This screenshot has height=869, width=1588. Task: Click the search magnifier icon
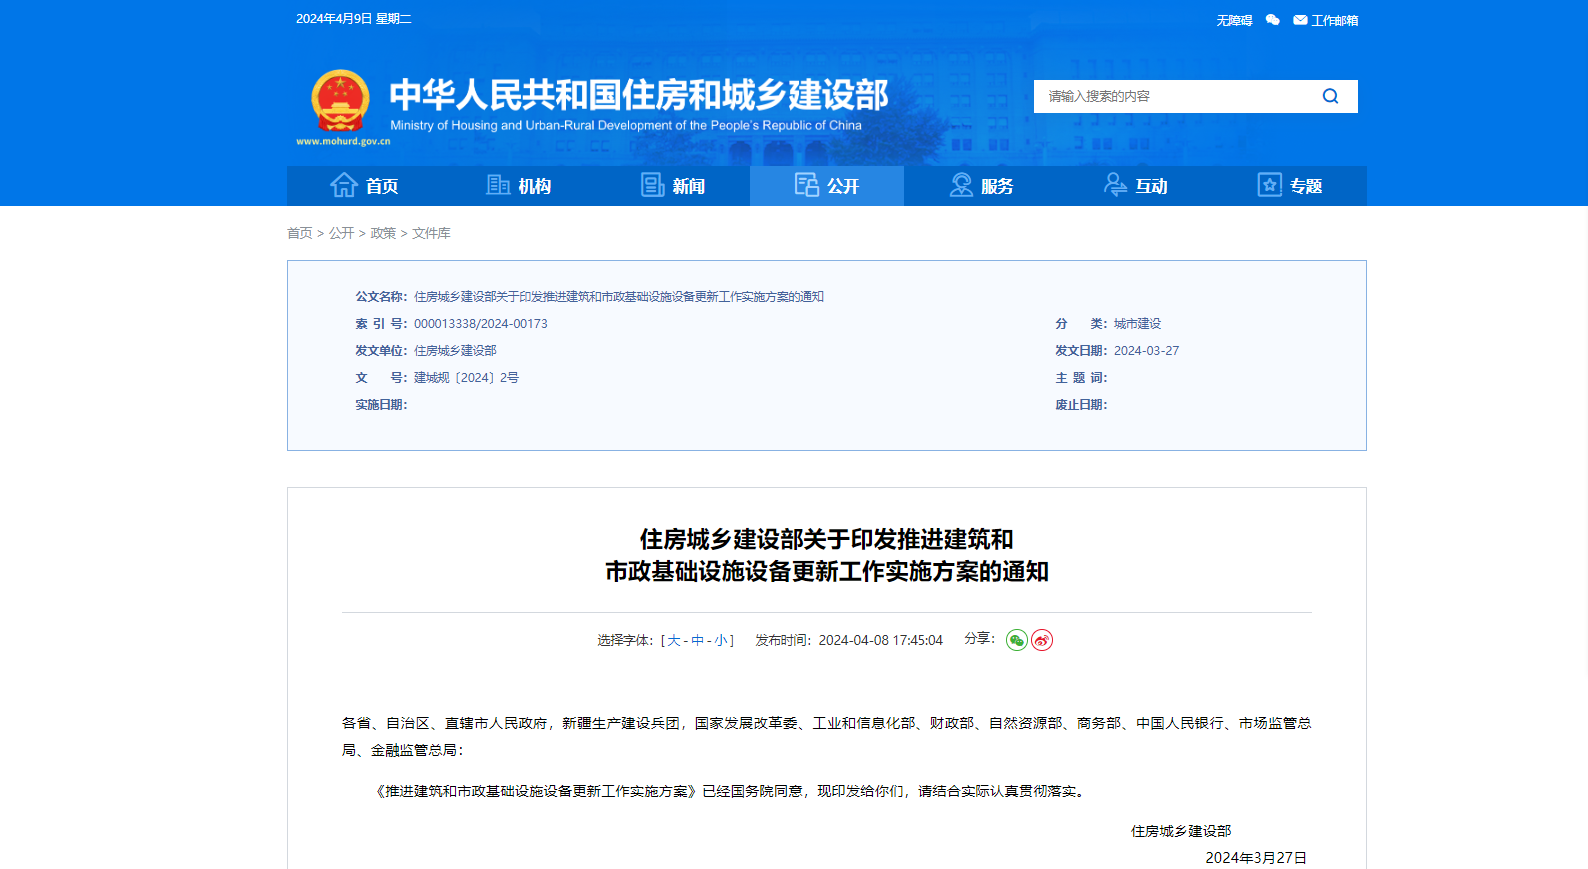pos(1330,96)
